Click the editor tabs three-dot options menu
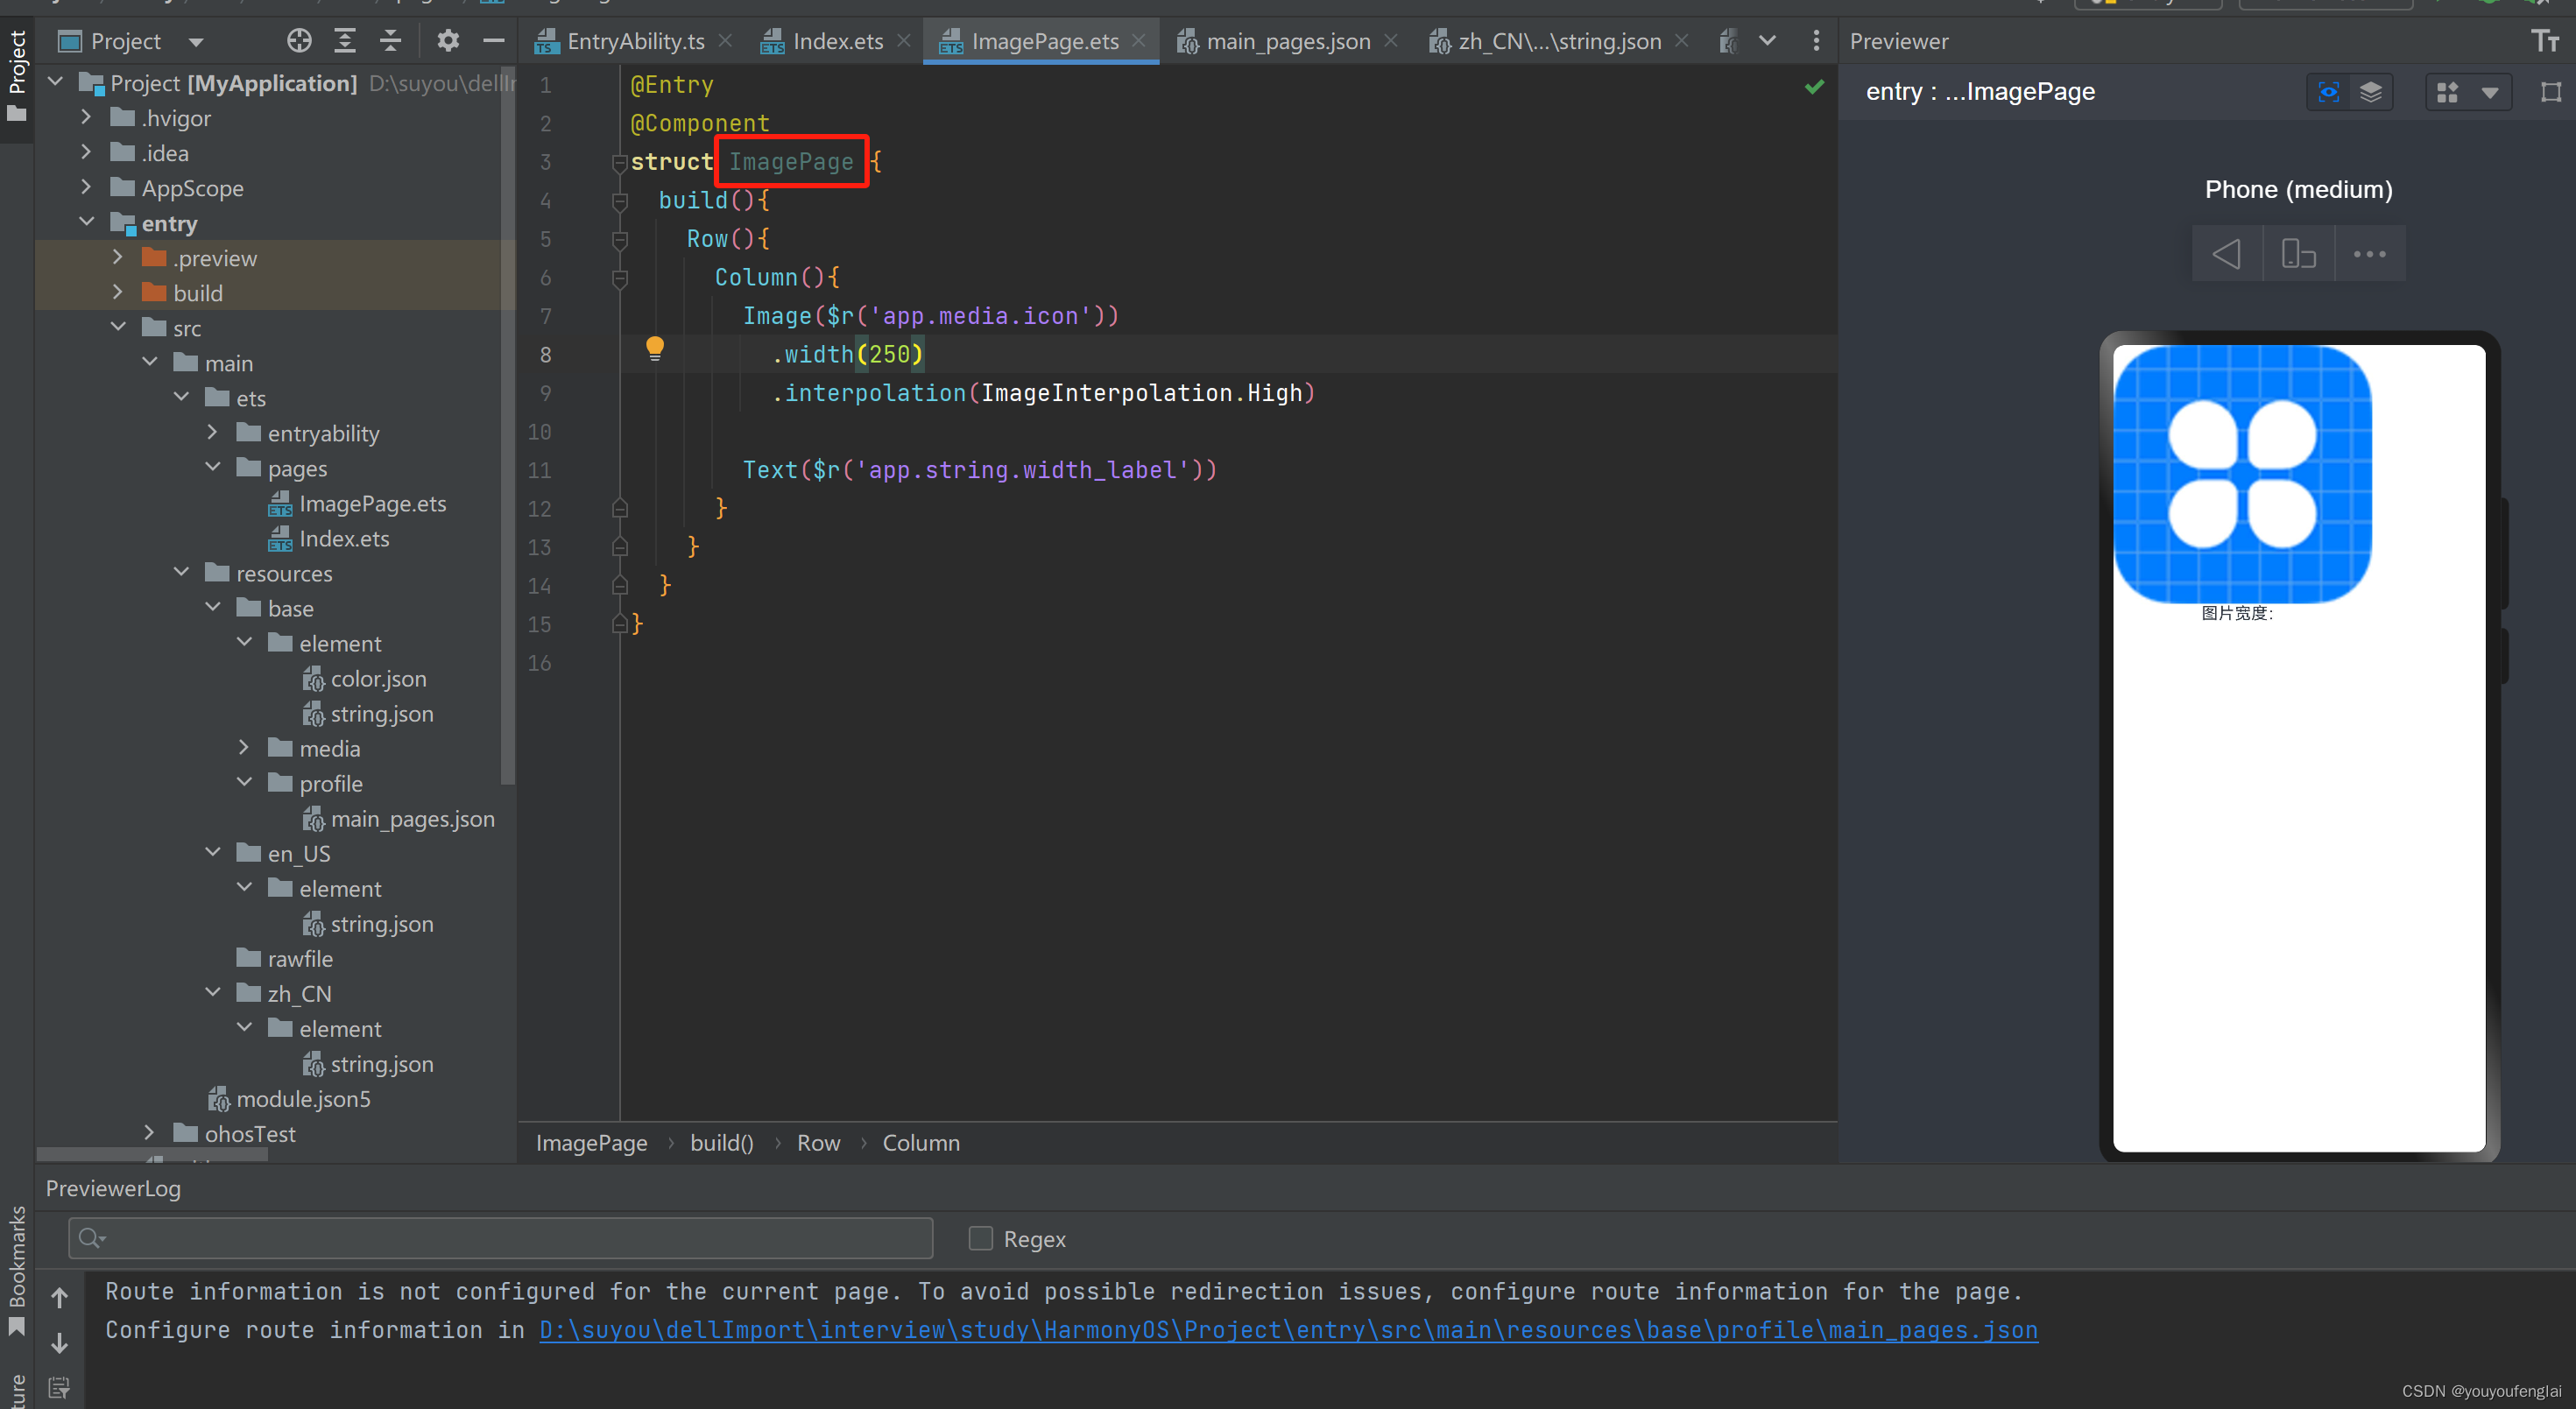The width and height of the screenshot is (2576, 1409). pos(1816,41)
